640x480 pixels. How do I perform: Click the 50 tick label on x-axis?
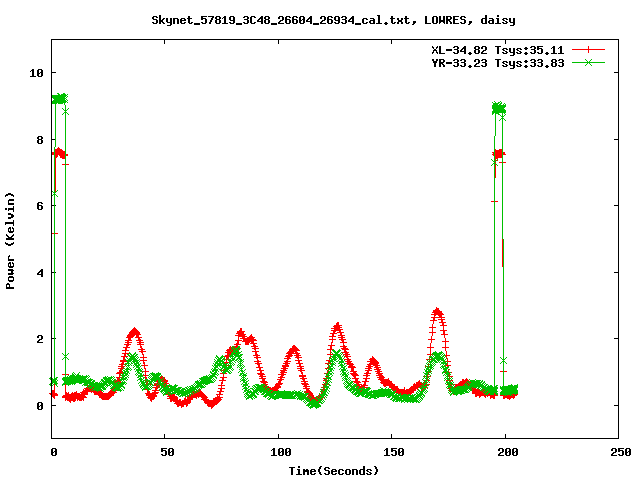coord(165,452)
